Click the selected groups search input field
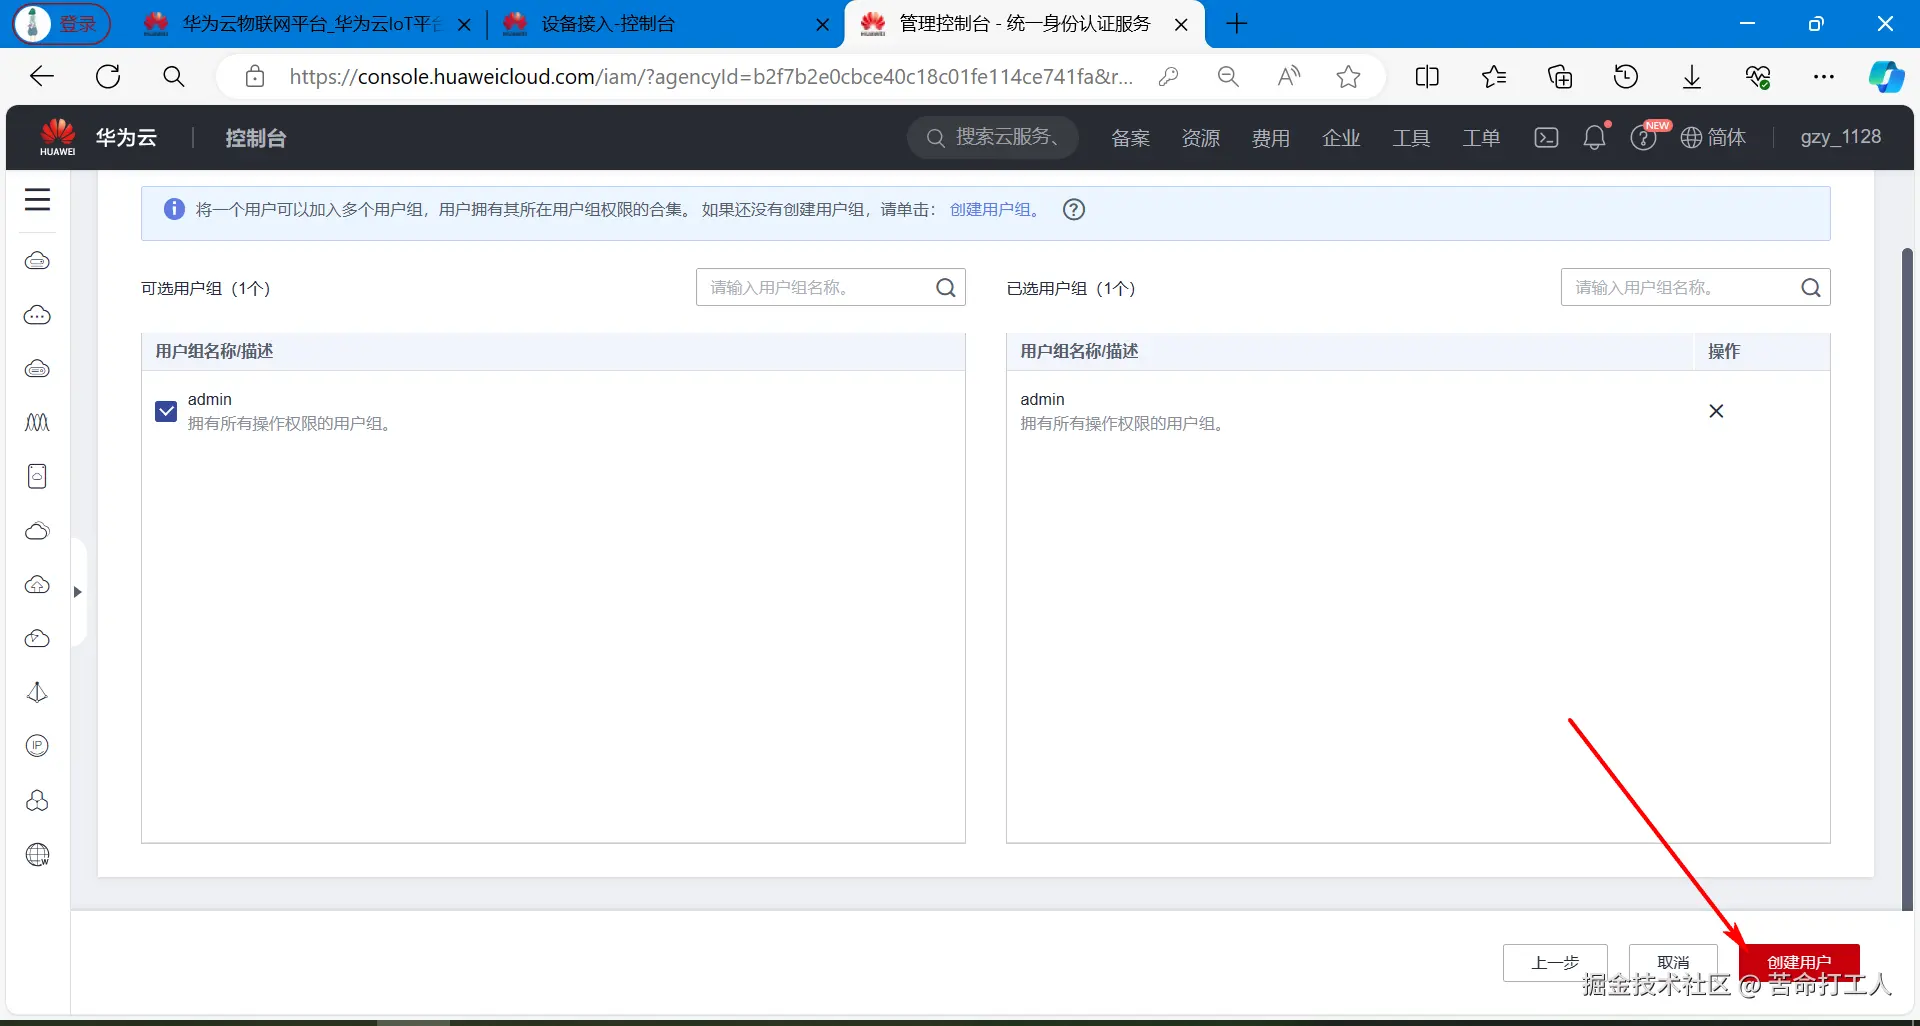This screenshot has height=1026, width=1920. (1680, 287)
